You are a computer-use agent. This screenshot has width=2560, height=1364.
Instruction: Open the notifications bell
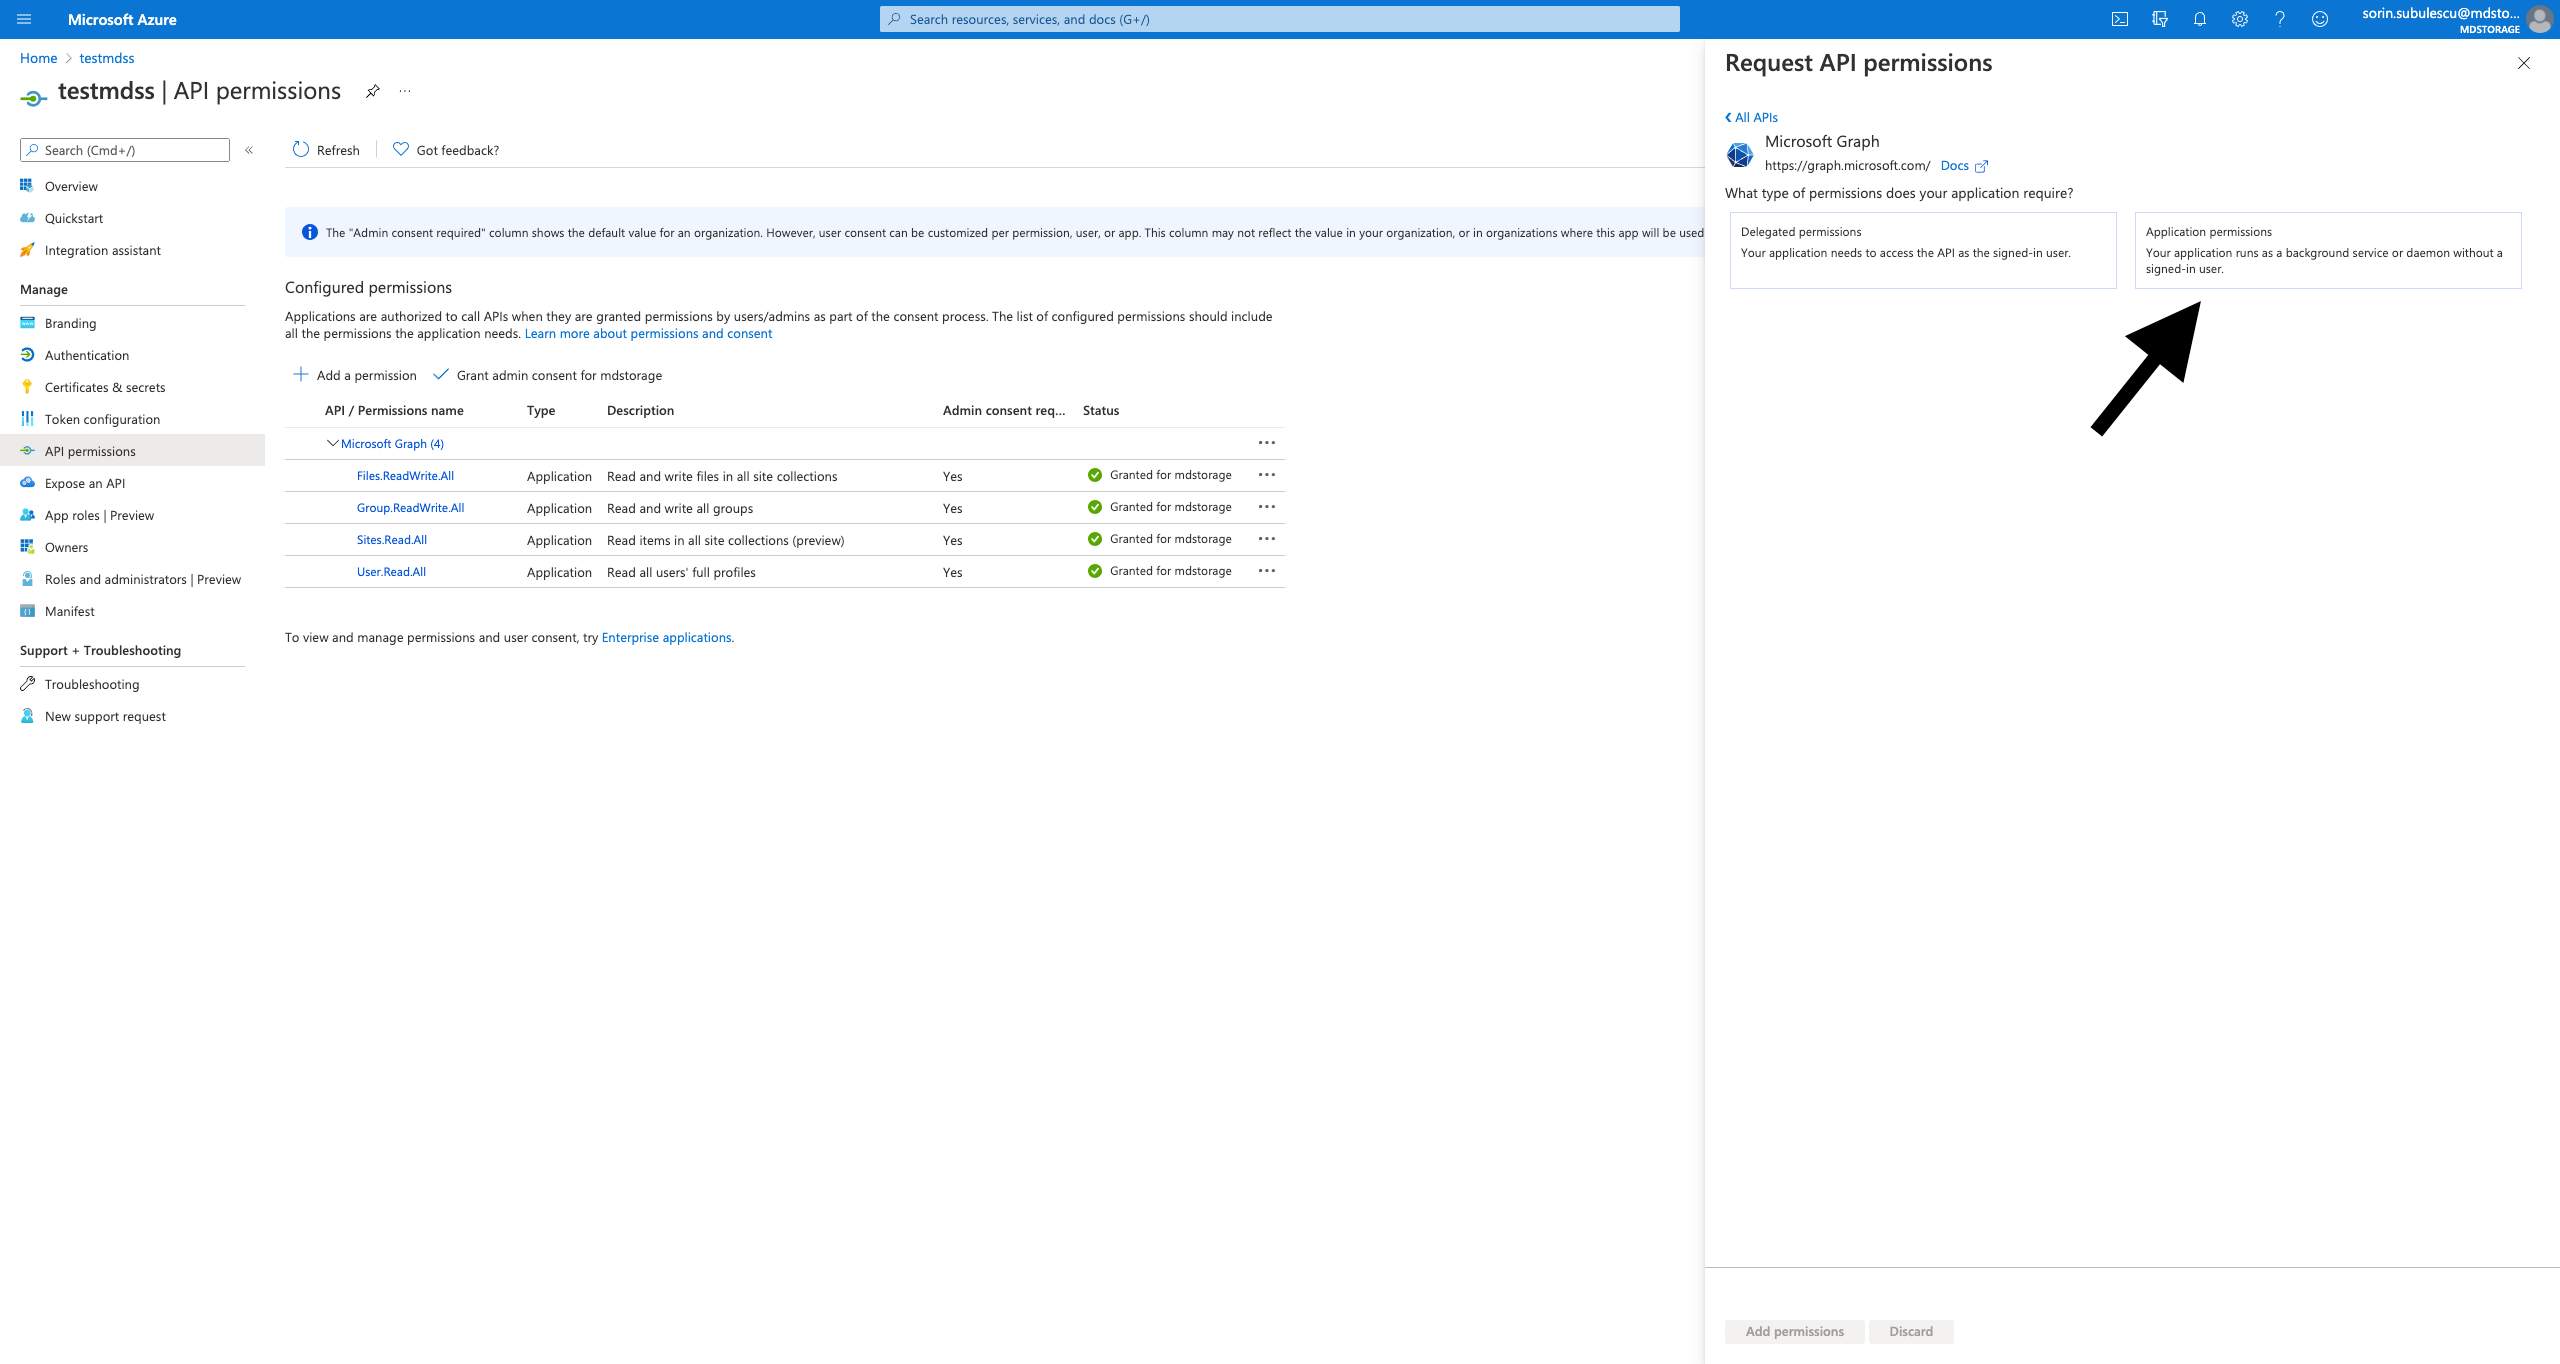pyautogui.click(x=2200, y=19)
